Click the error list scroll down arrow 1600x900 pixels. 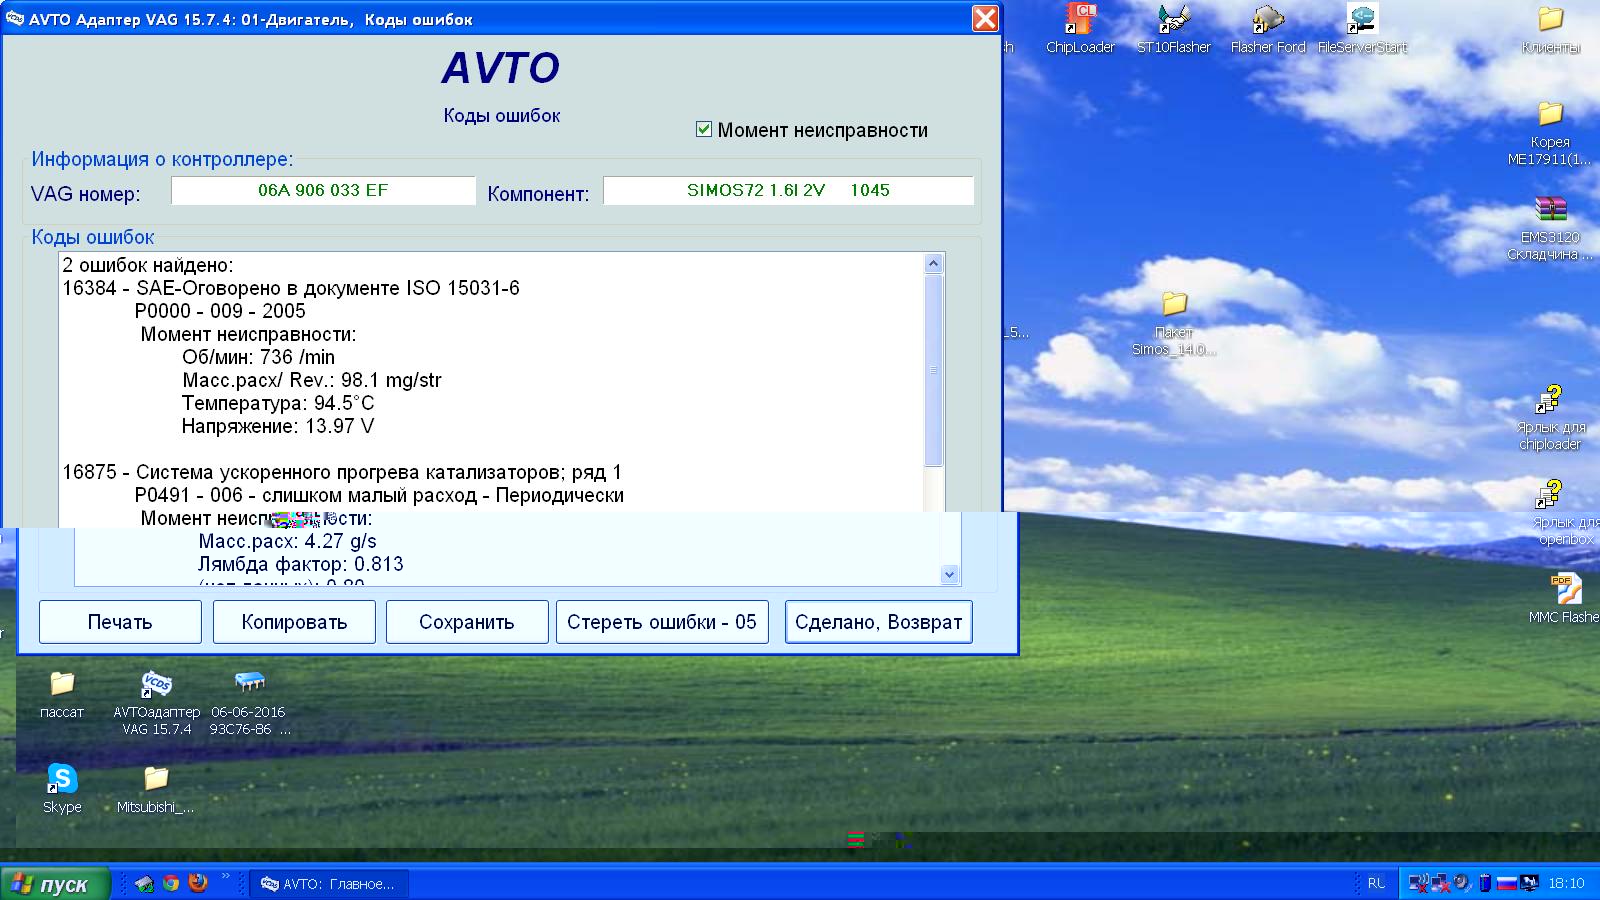point(949,575)
